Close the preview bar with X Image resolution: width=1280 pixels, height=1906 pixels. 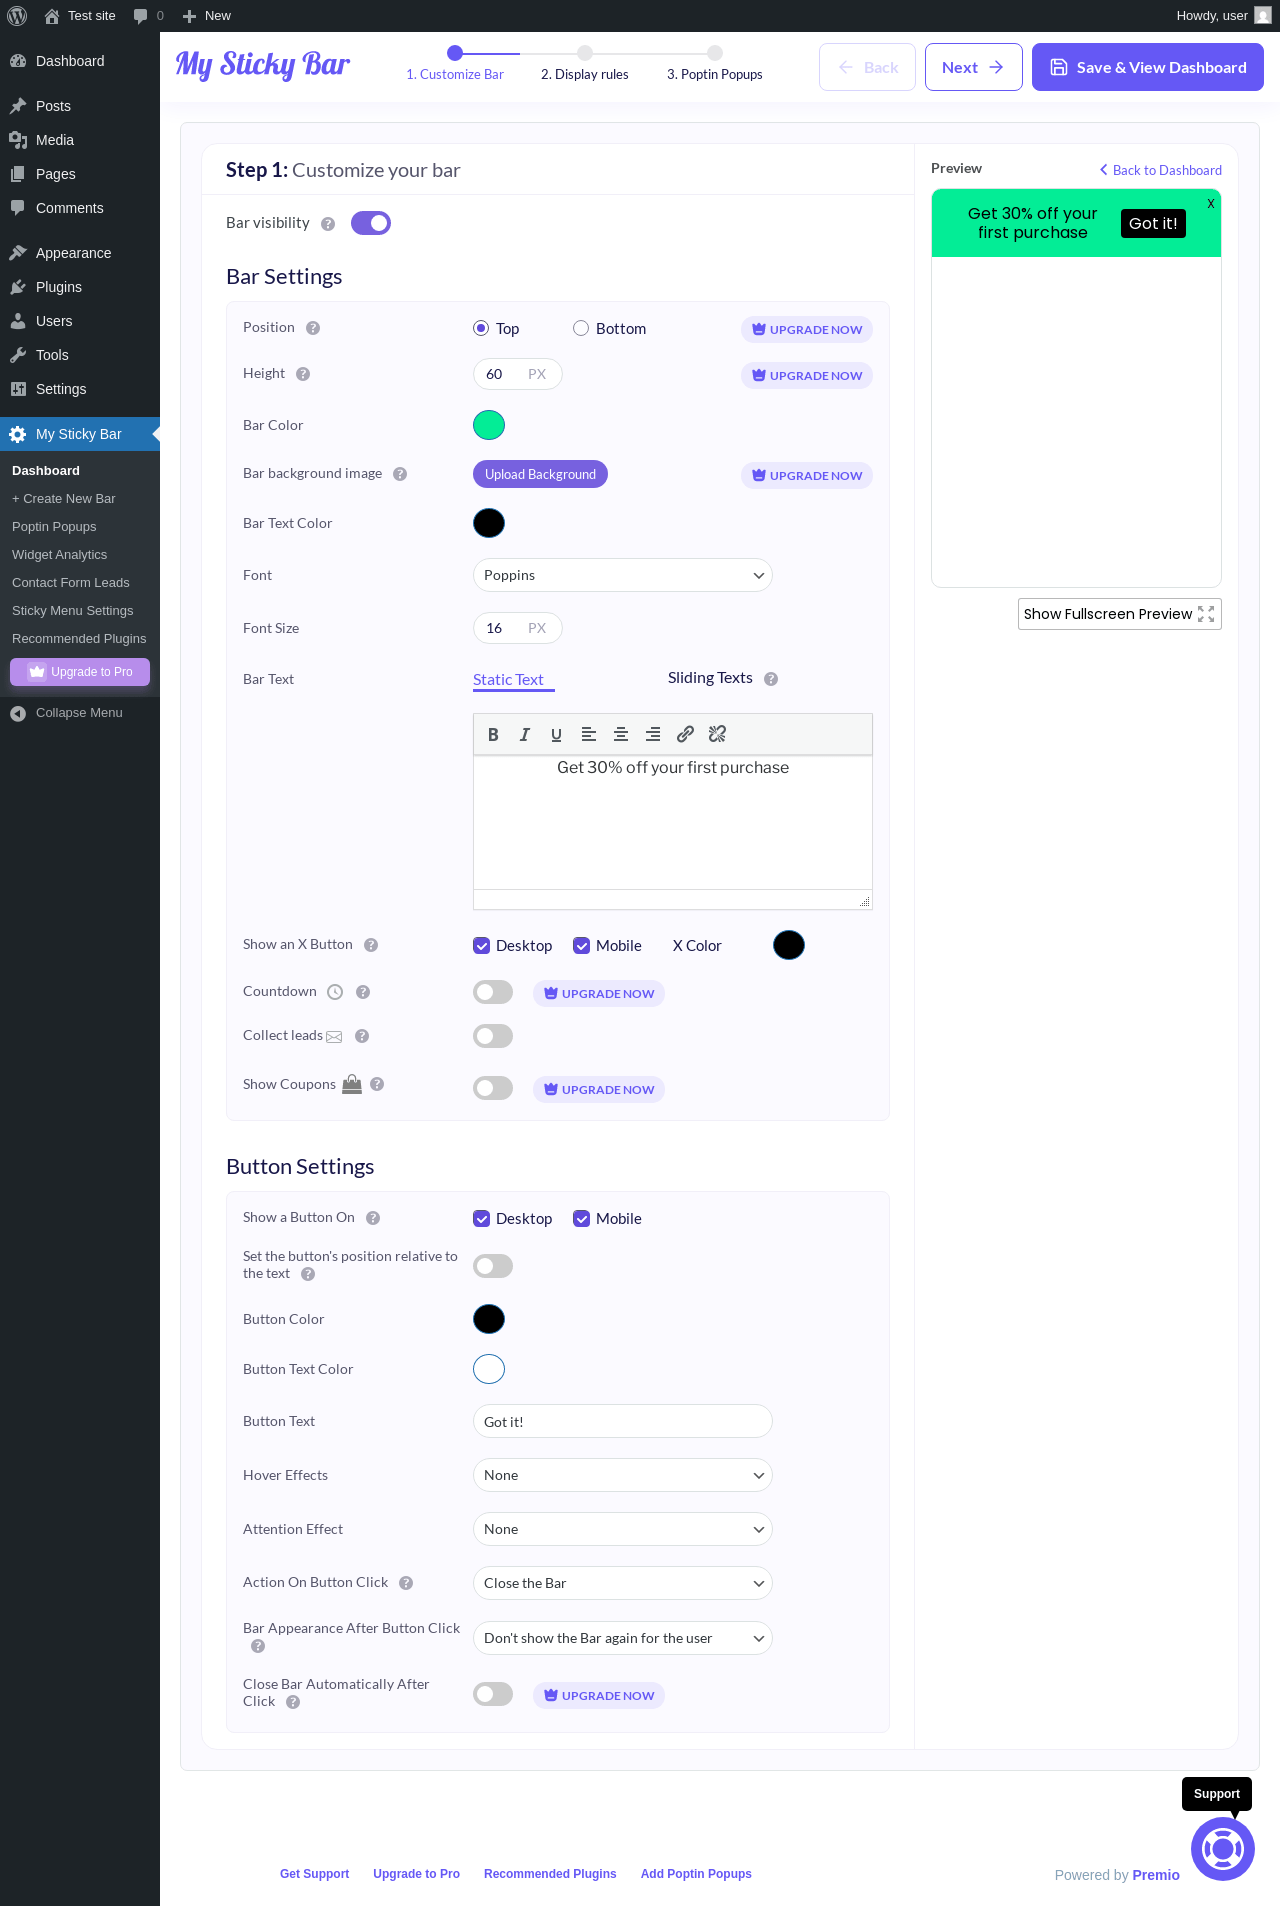click(1210, 203)
